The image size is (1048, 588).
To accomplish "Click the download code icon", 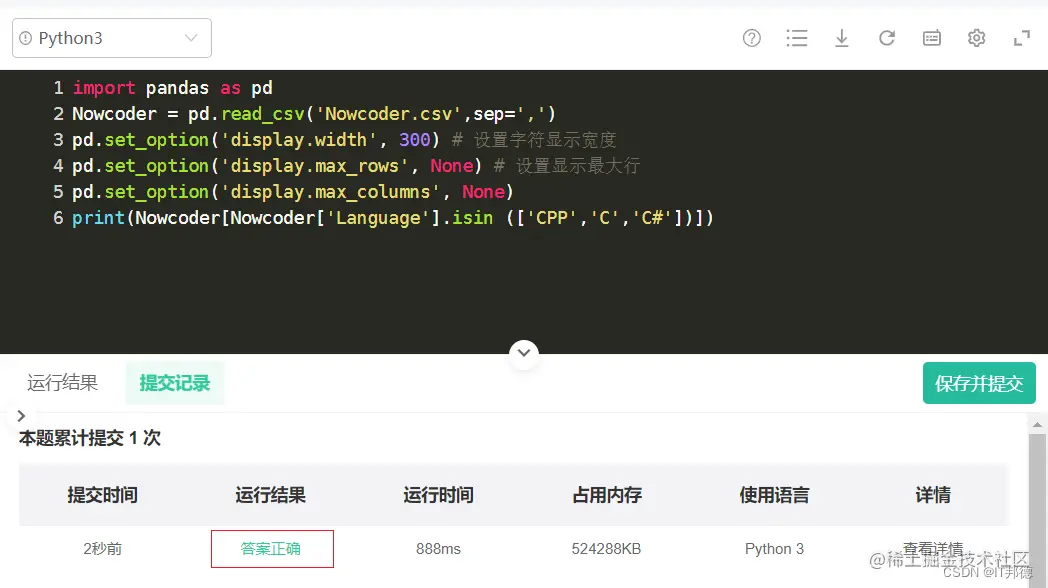I will click(841, 38).
